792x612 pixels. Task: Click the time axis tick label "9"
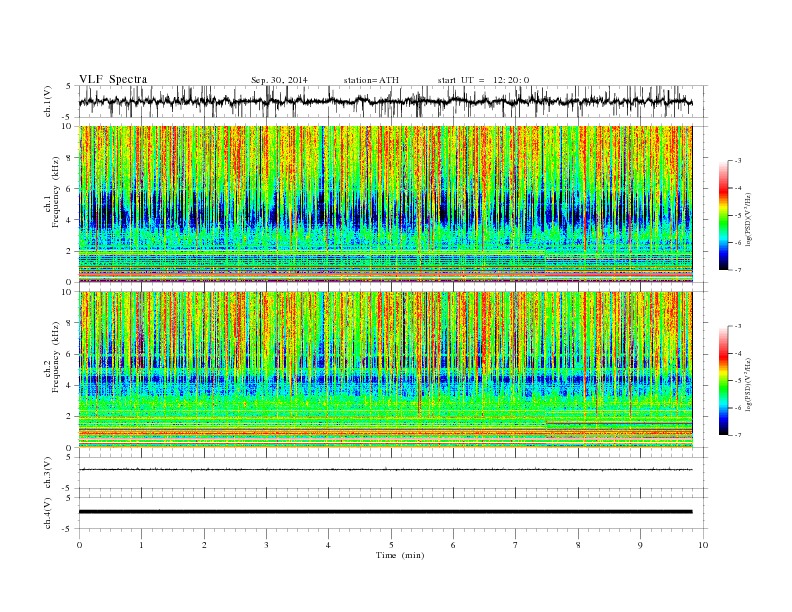(x=640, y=545)
